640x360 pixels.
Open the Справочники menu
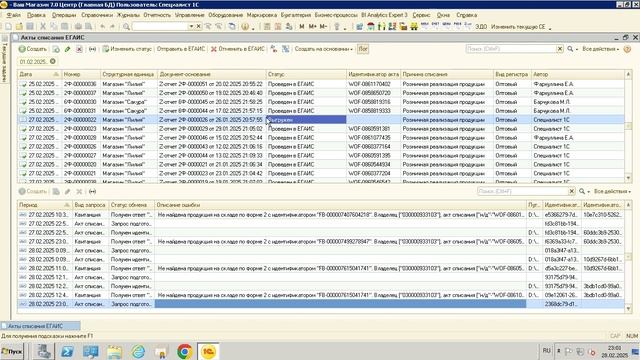coord(97,15)
